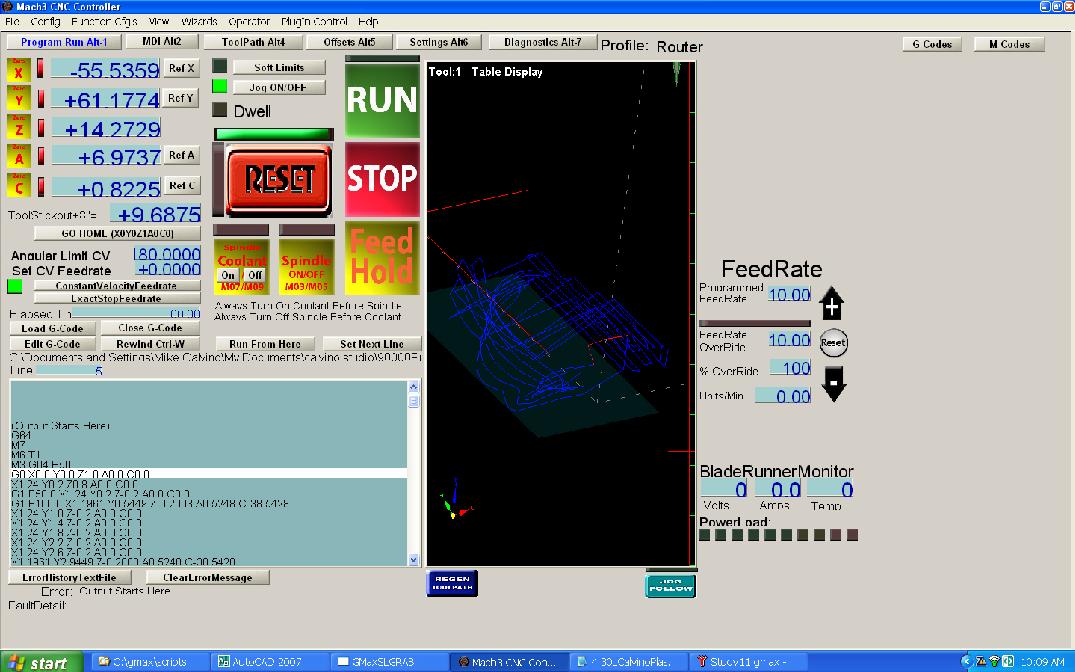Click the red LED next to Y DRO
This screenshot has height=672, width=1075.
click(x=40, y=99)
